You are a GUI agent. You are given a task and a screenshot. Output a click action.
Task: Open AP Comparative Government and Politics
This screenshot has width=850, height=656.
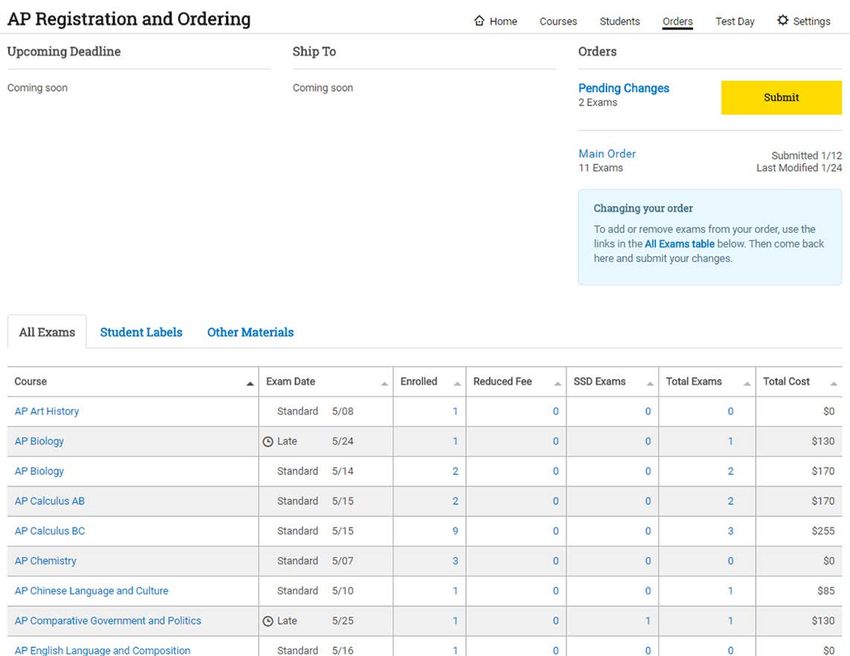point(107,620)
